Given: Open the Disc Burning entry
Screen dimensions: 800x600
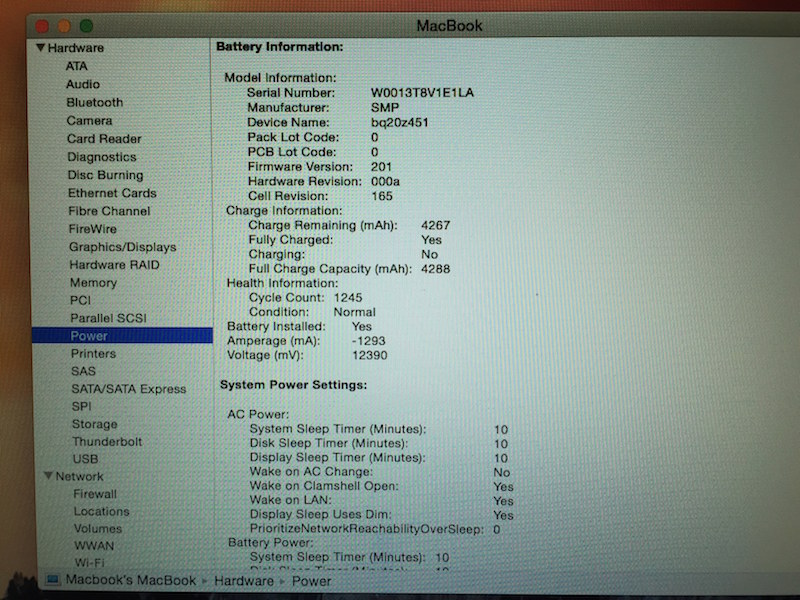Looking at the screenshot, I should point(106,175).
